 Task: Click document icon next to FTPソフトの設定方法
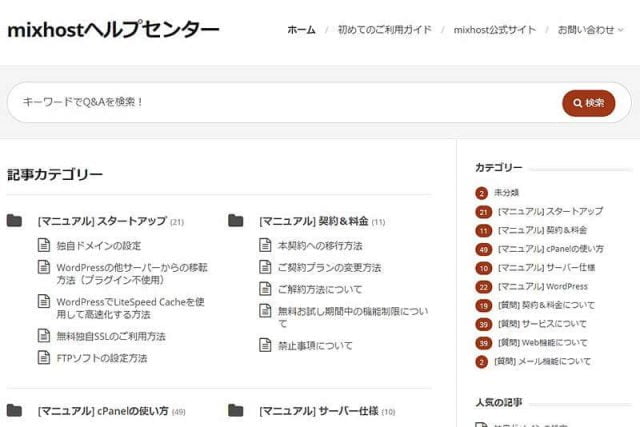44,357
